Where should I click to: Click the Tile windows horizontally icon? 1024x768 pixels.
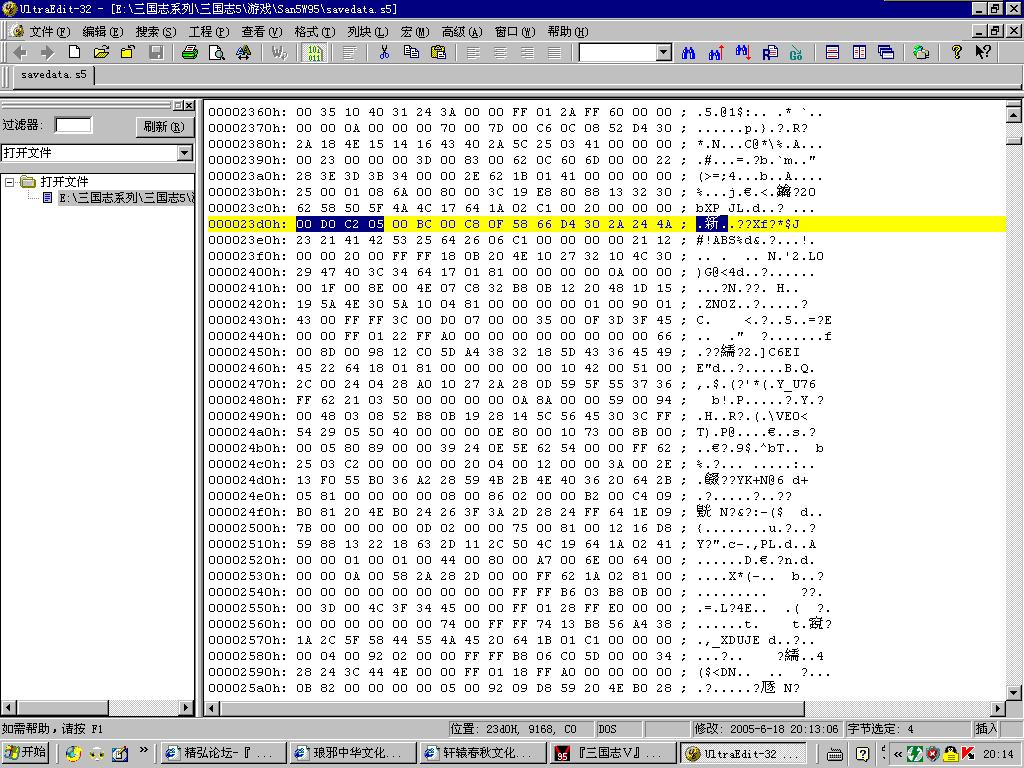(x=832, y=52)
